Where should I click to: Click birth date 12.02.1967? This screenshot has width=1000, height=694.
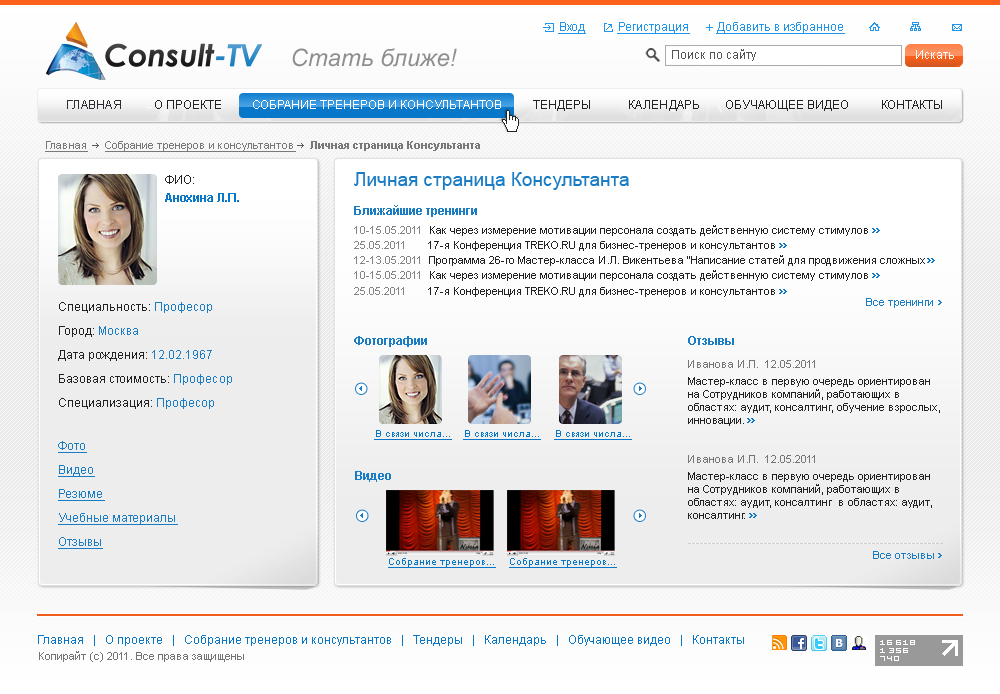(x=181, y=355)
